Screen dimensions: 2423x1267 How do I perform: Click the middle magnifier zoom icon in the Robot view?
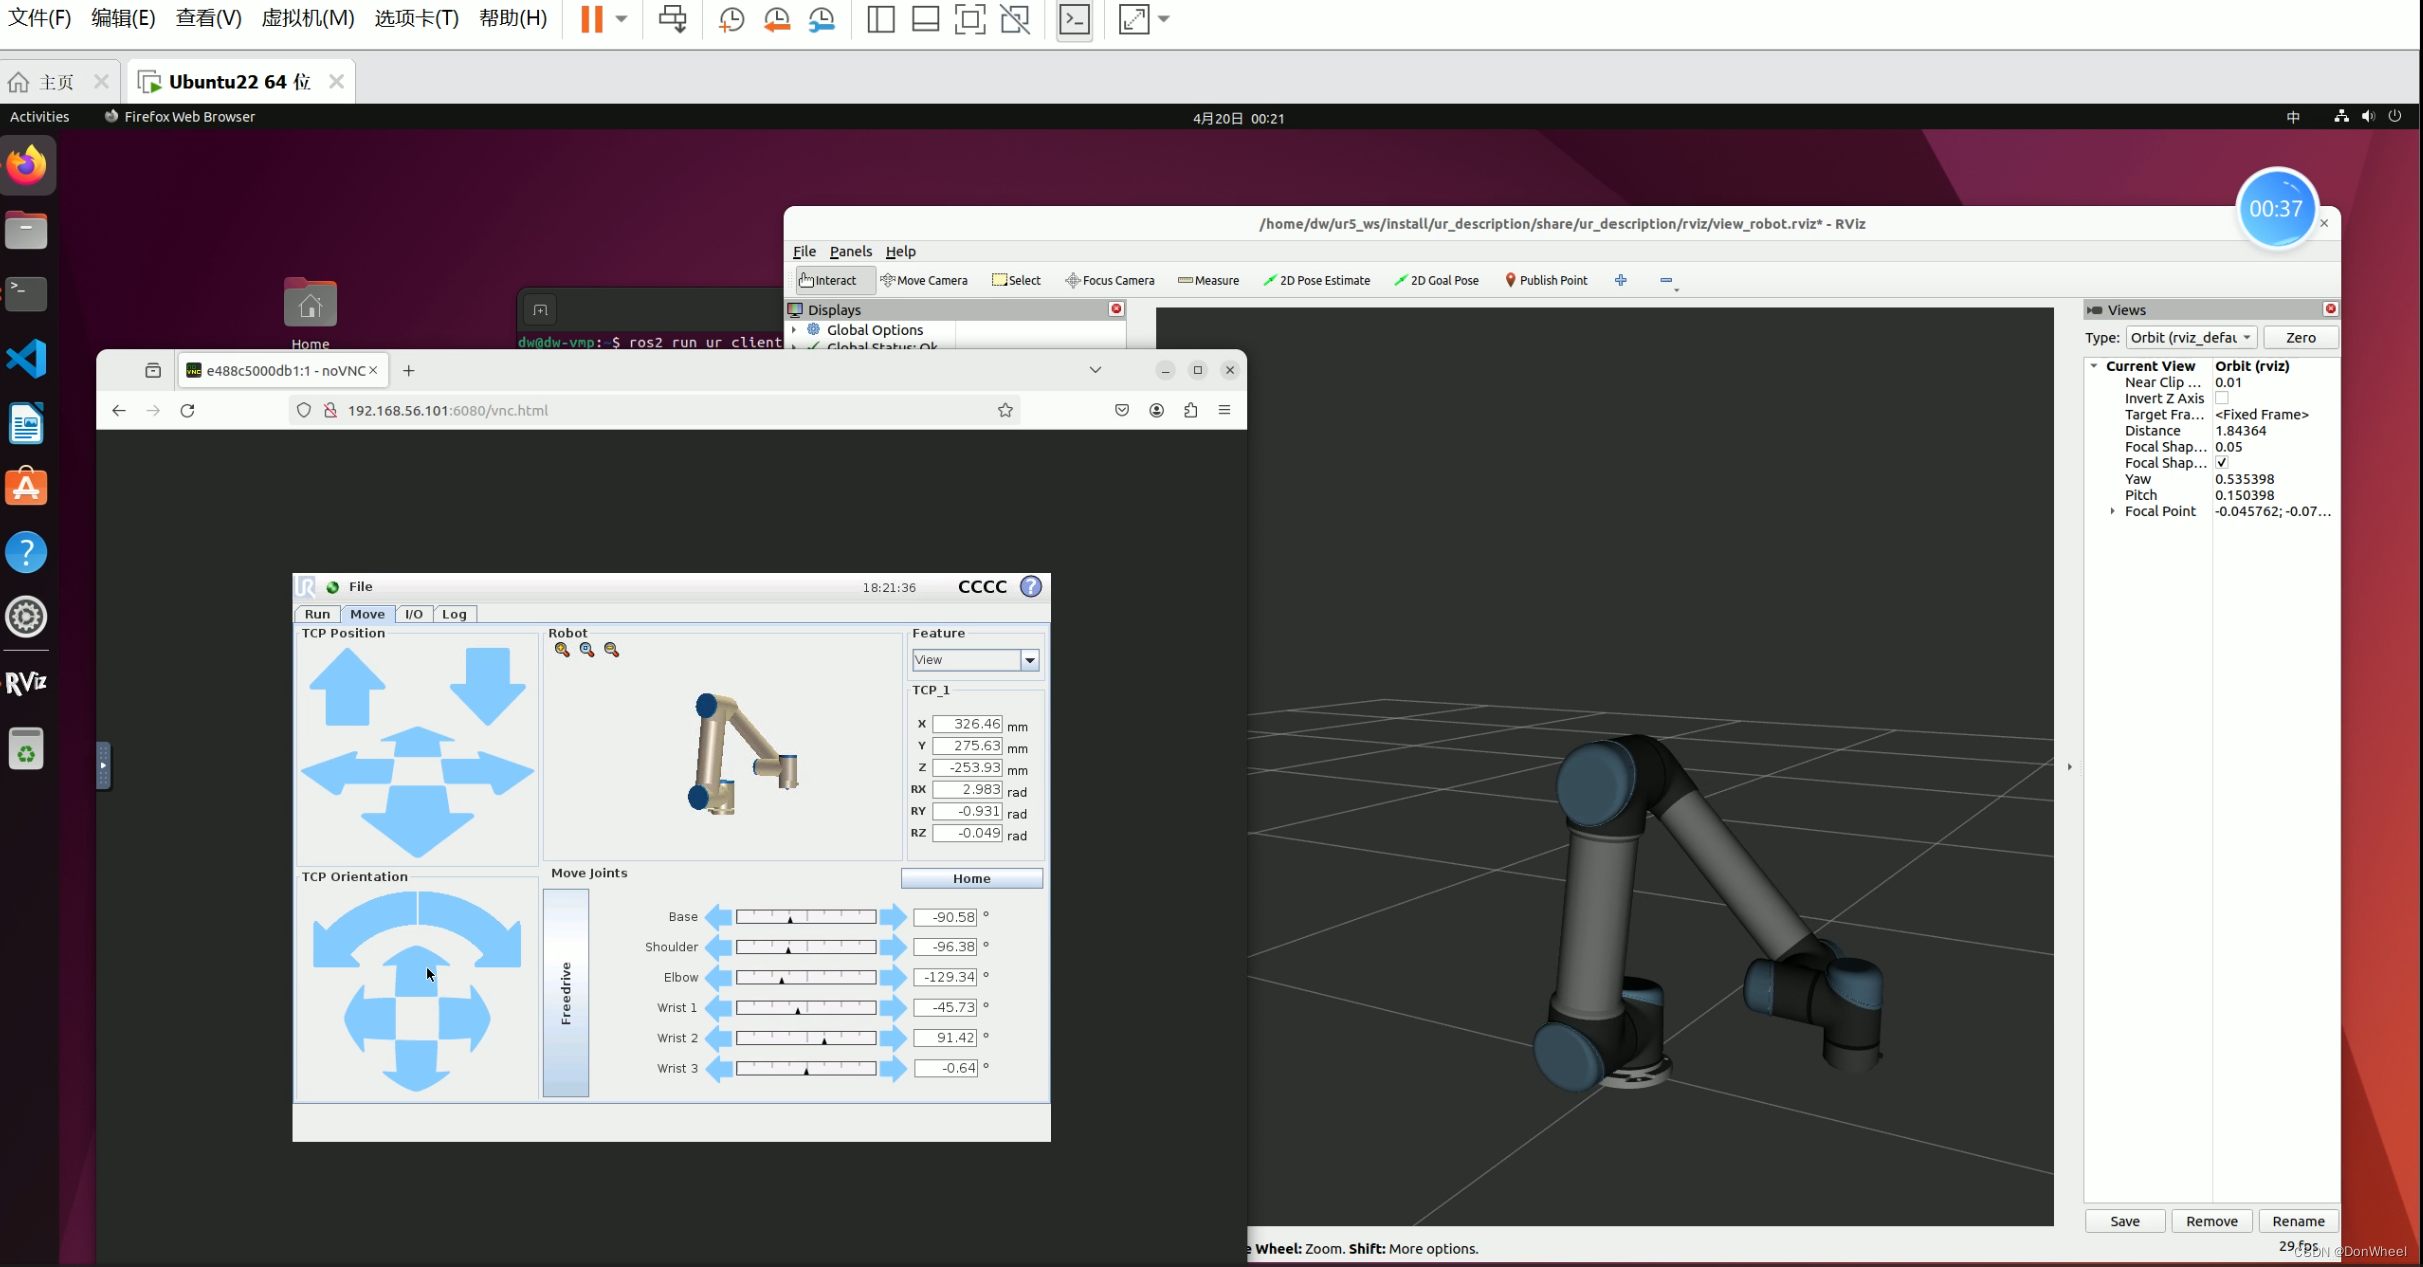pyautogui.click(x=587, y=650)
